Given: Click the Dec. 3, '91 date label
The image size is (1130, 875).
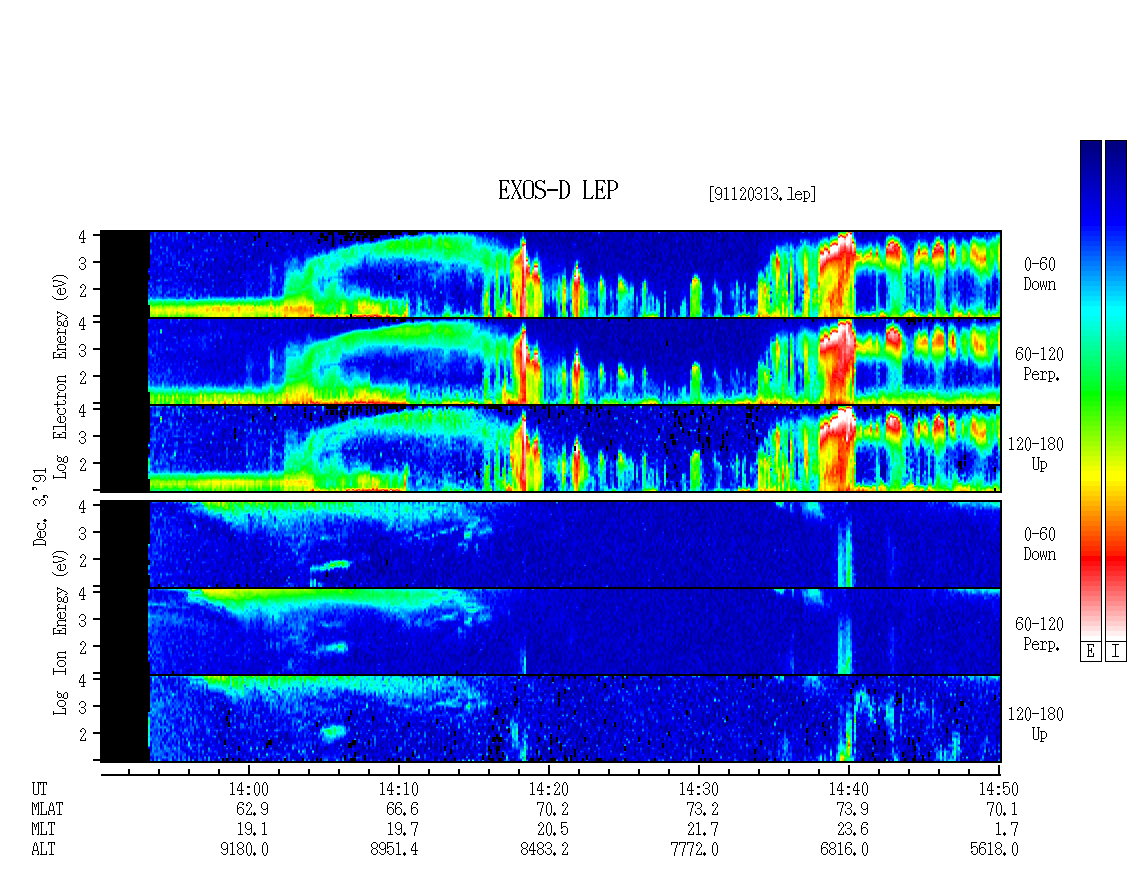Looking at the screenshot, I should [40, 507].
